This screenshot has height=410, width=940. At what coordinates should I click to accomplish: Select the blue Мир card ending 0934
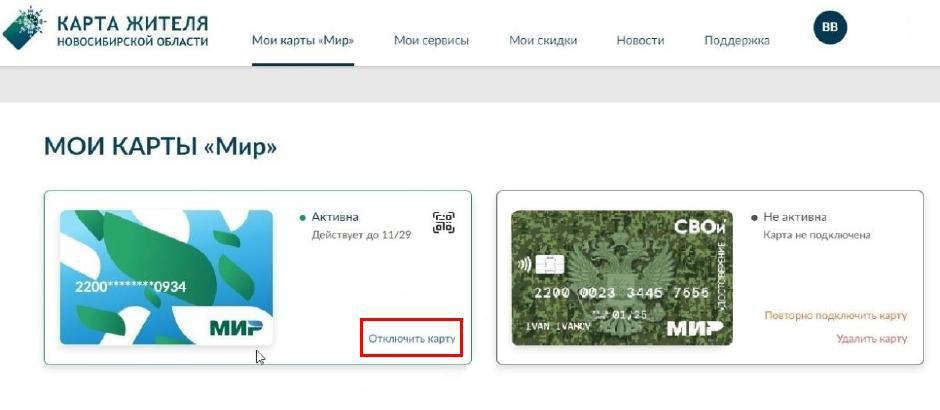(166, 278)
